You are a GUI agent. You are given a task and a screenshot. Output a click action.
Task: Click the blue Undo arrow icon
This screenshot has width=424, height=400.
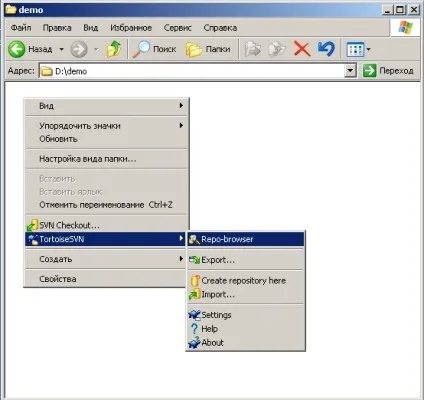click(x=326, y=49)
